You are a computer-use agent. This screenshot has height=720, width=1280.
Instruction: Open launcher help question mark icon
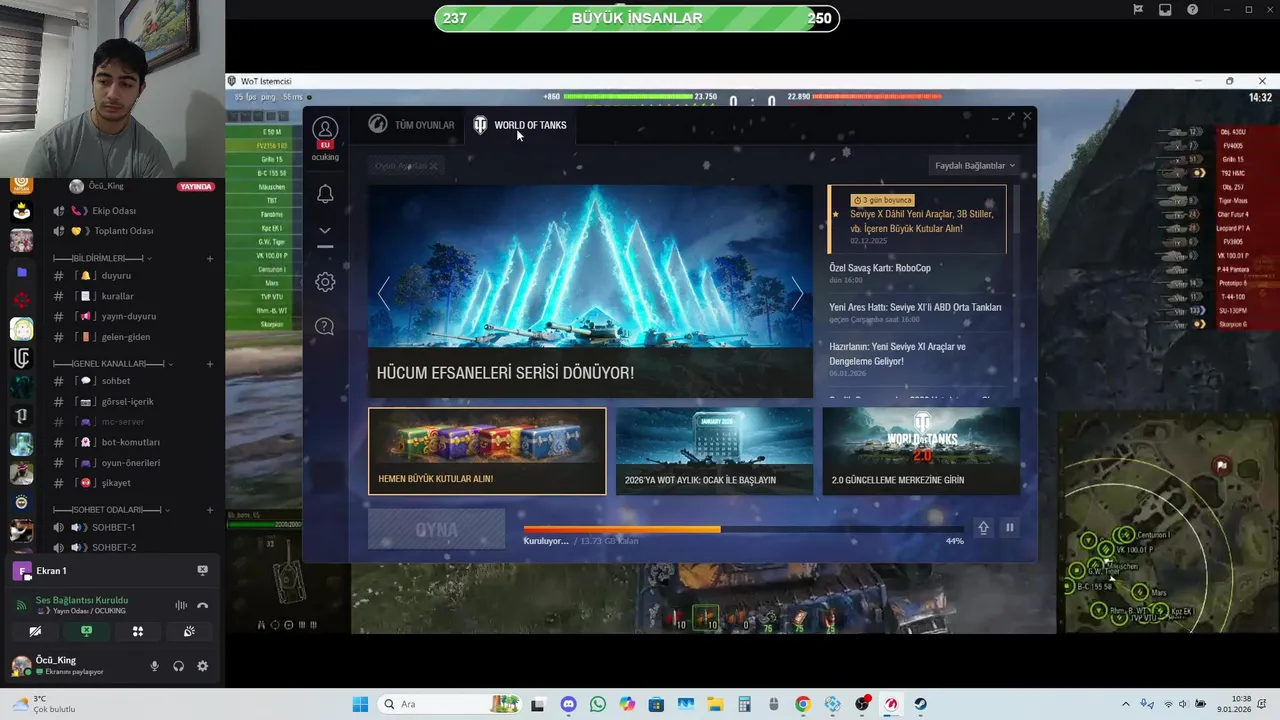coord(325,326)
